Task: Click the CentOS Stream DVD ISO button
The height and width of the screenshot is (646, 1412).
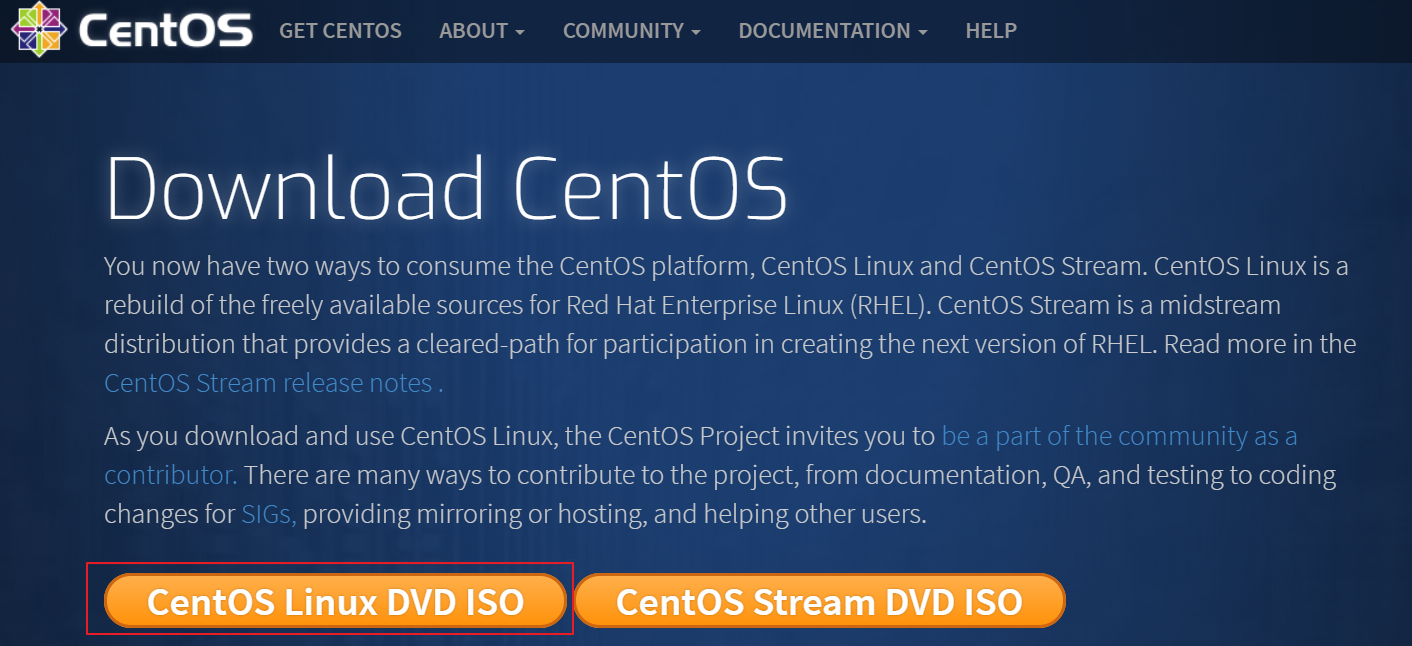Action: [819, 601]
